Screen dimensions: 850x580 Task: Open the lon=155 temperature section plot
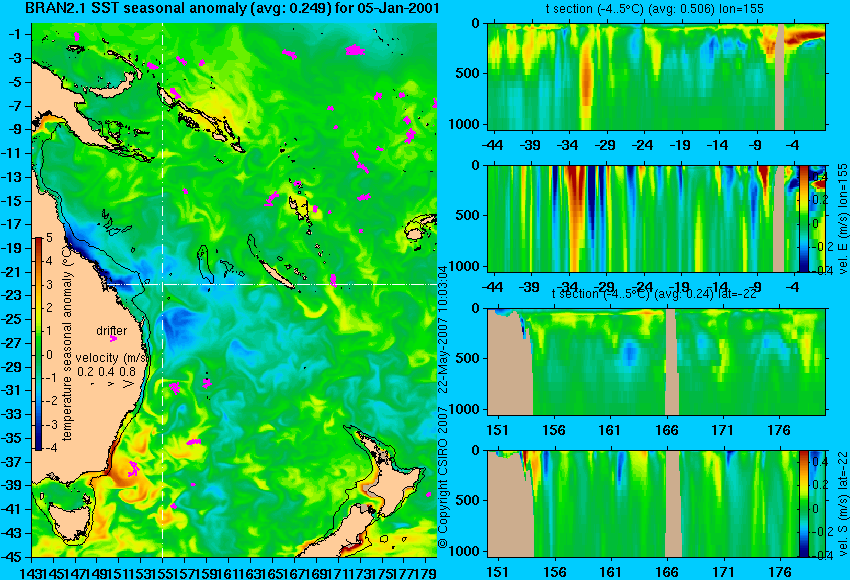[x=656, y=76]
